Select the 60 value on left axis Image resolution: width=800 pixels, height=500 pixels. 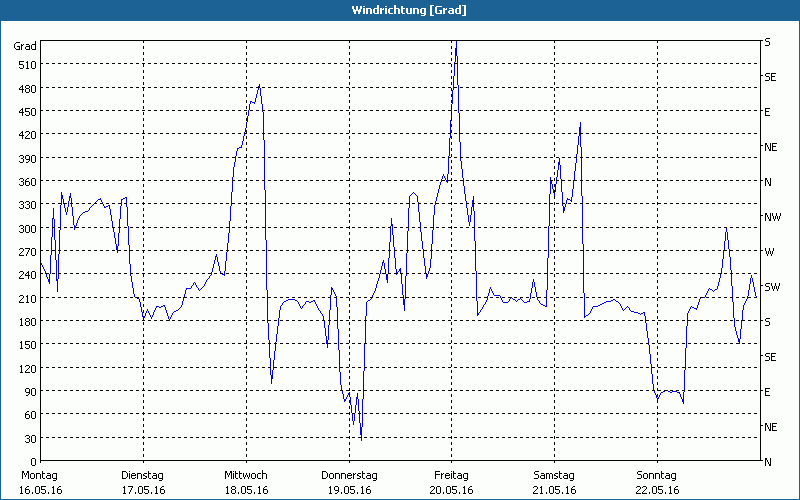pyautogui.click(x=31, y=415)
